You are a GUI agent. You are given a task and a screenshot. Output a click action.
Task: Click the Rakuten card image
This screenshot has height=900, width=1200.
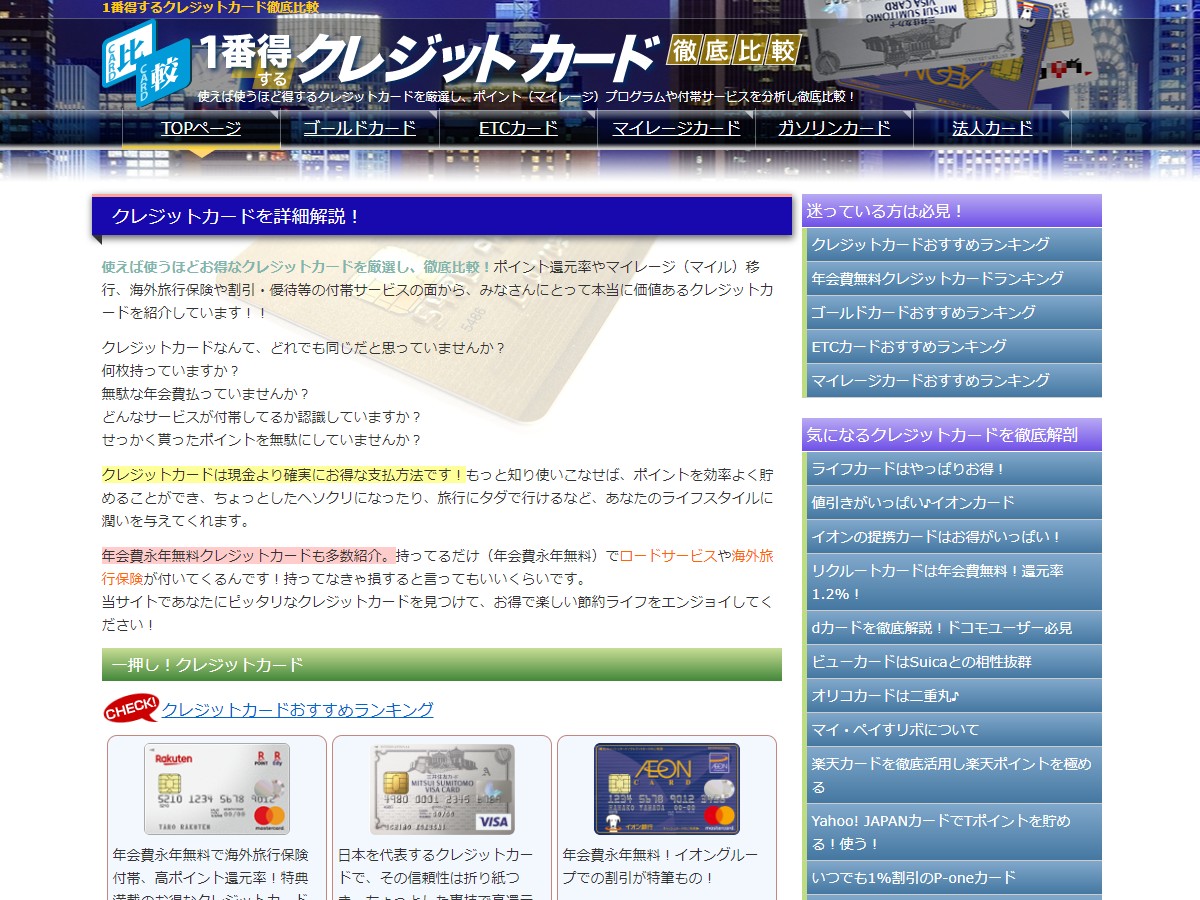[217, 789]
